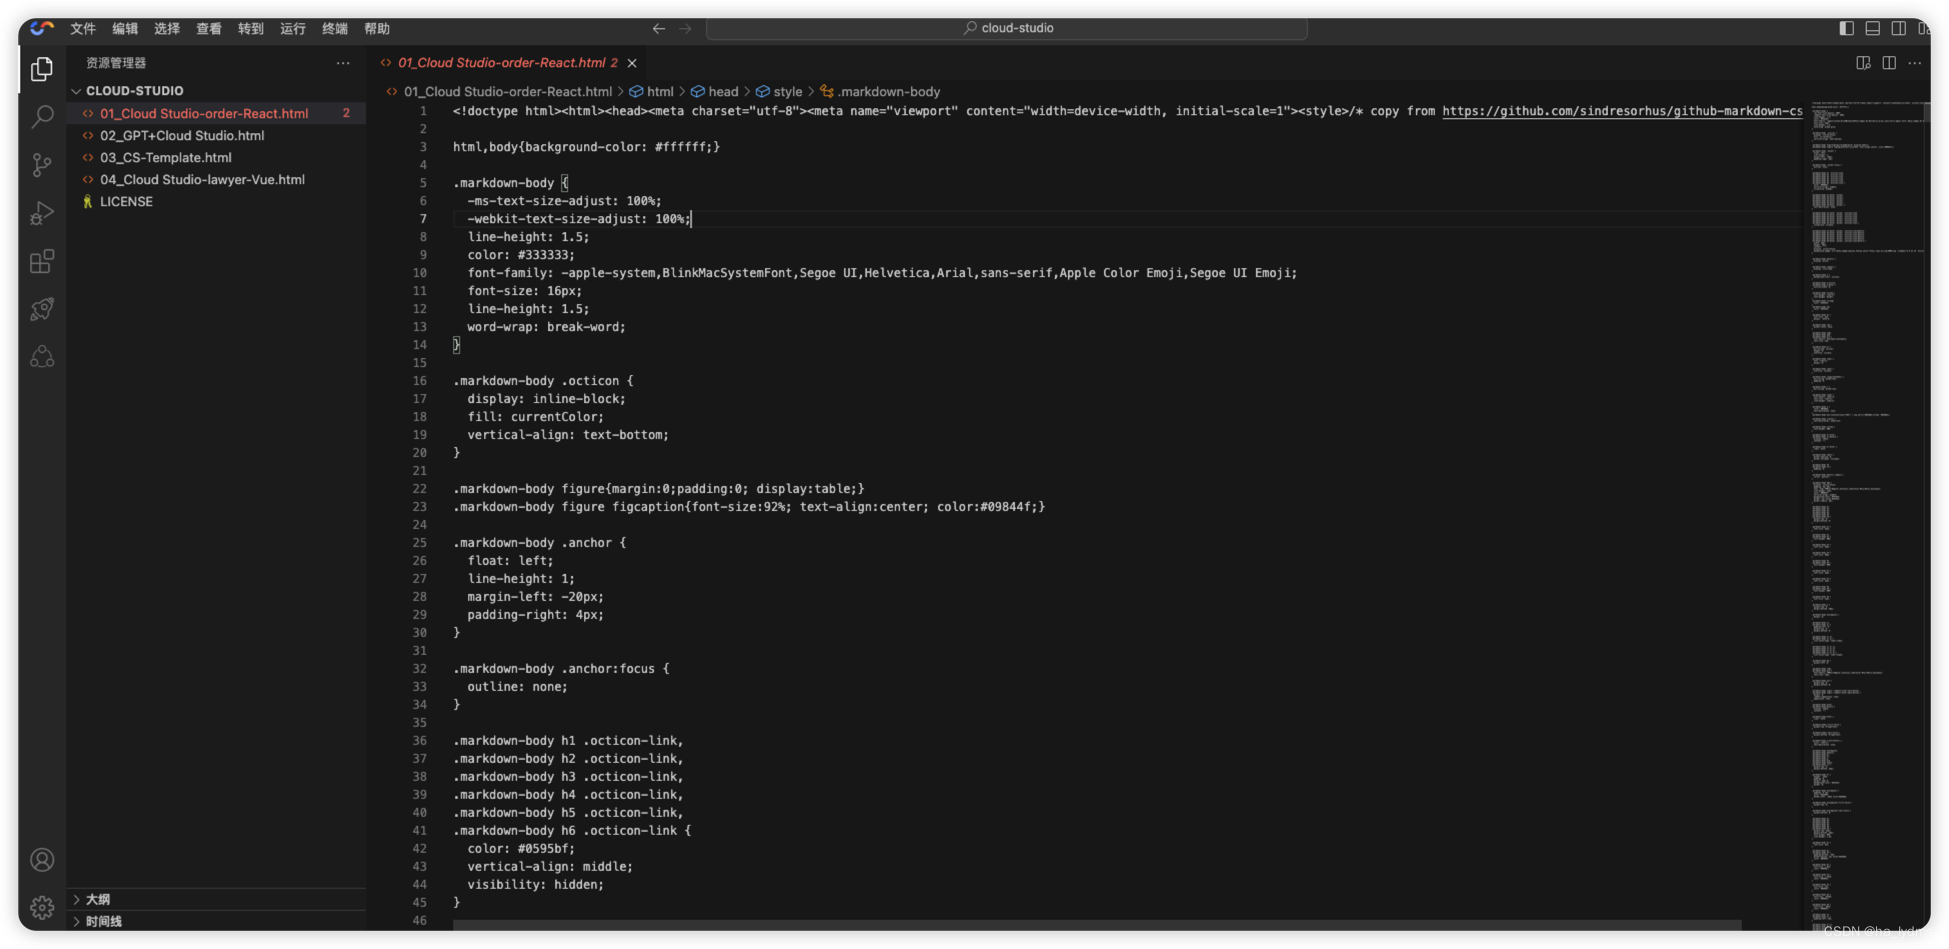Open the .markdown-body breadcrumb dropdown
Image resolution: width=1949 pixels, height=949 pixels.
pyautogui.click(x=880, y=92)
